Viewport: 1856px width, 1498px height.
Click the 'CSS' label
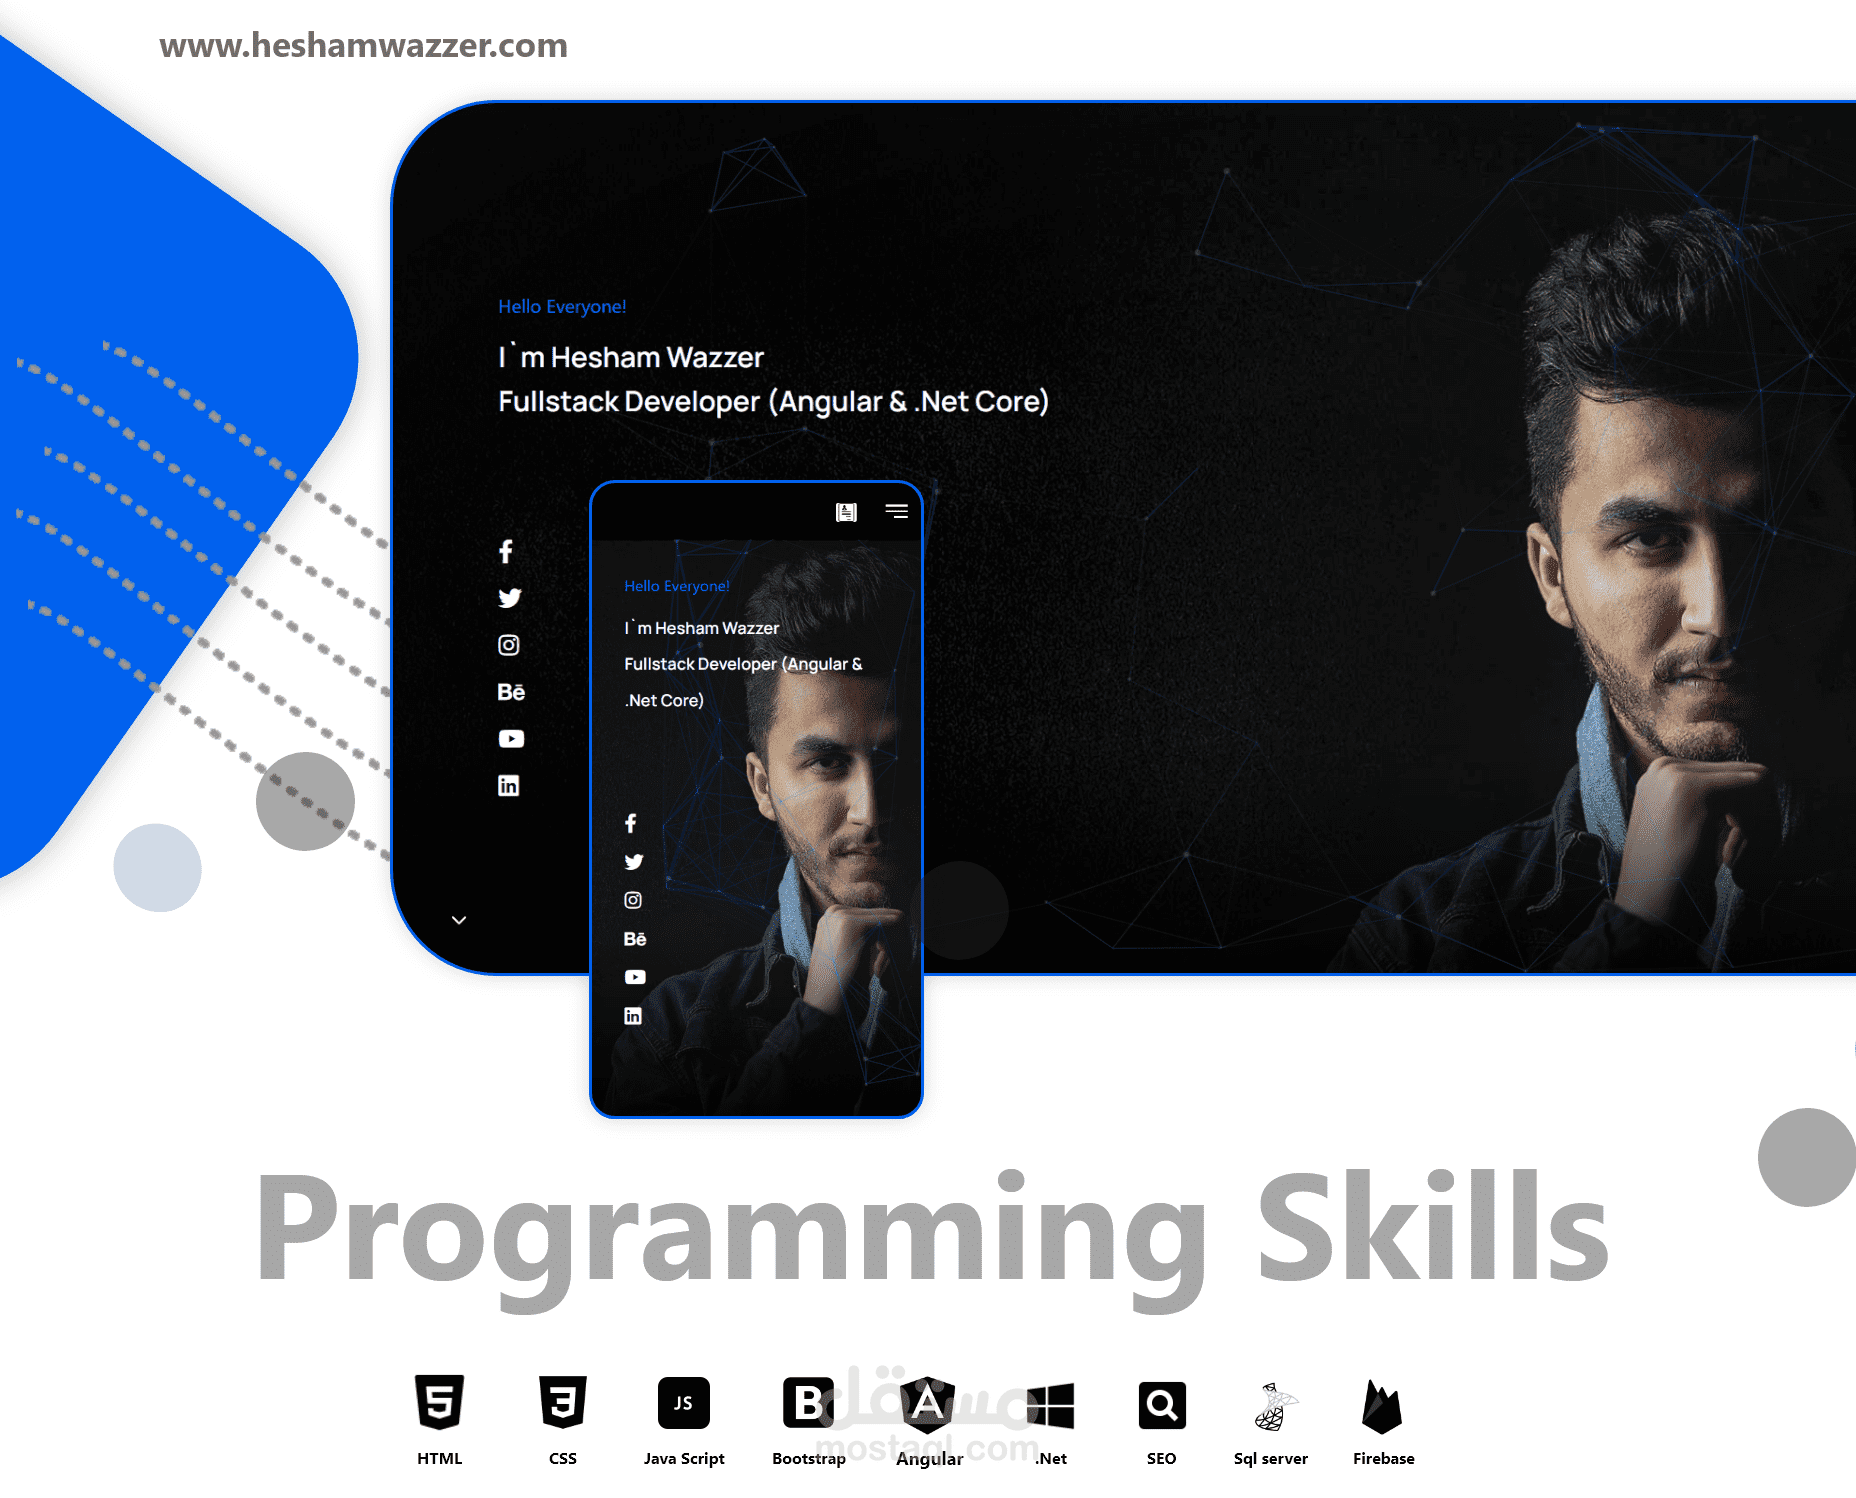563,1459
